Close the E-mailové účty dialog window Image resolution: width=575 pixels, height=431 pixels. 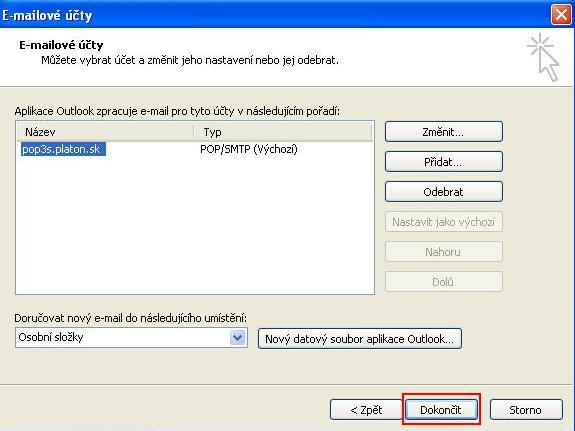(x=561, y=15)
